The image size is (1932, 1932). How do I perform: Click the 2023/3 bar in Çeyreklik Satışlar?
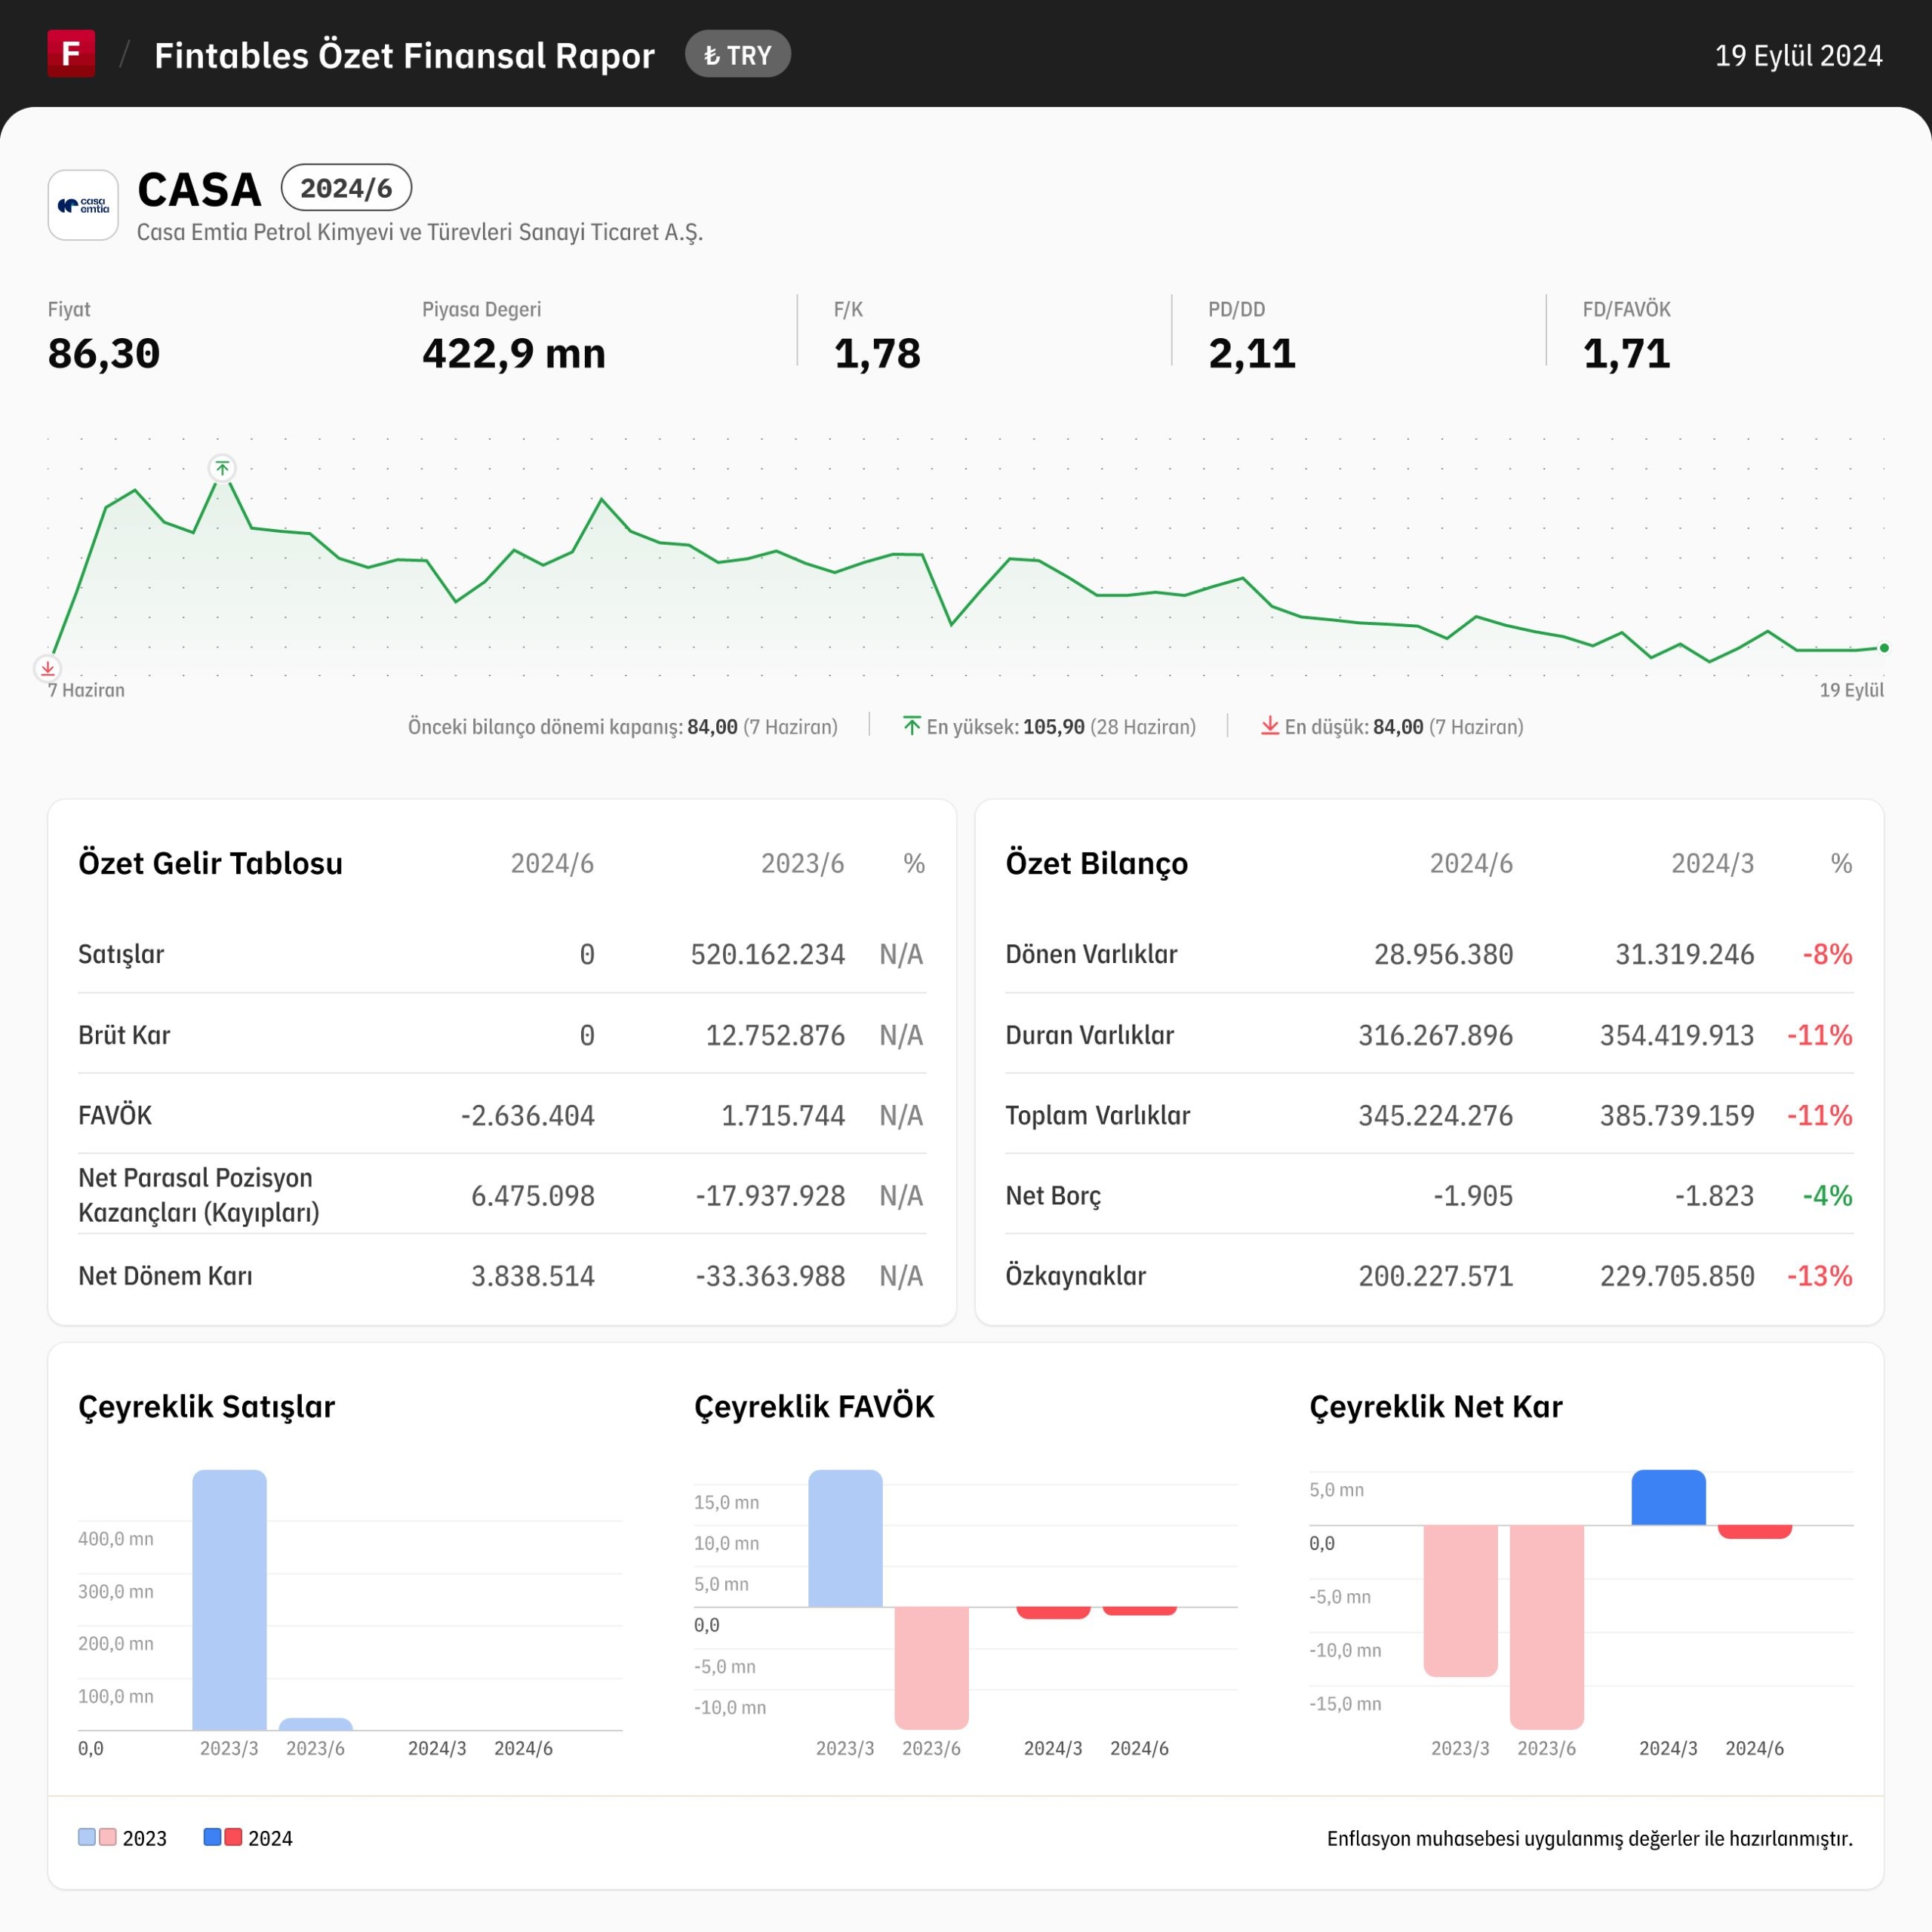229,1600
